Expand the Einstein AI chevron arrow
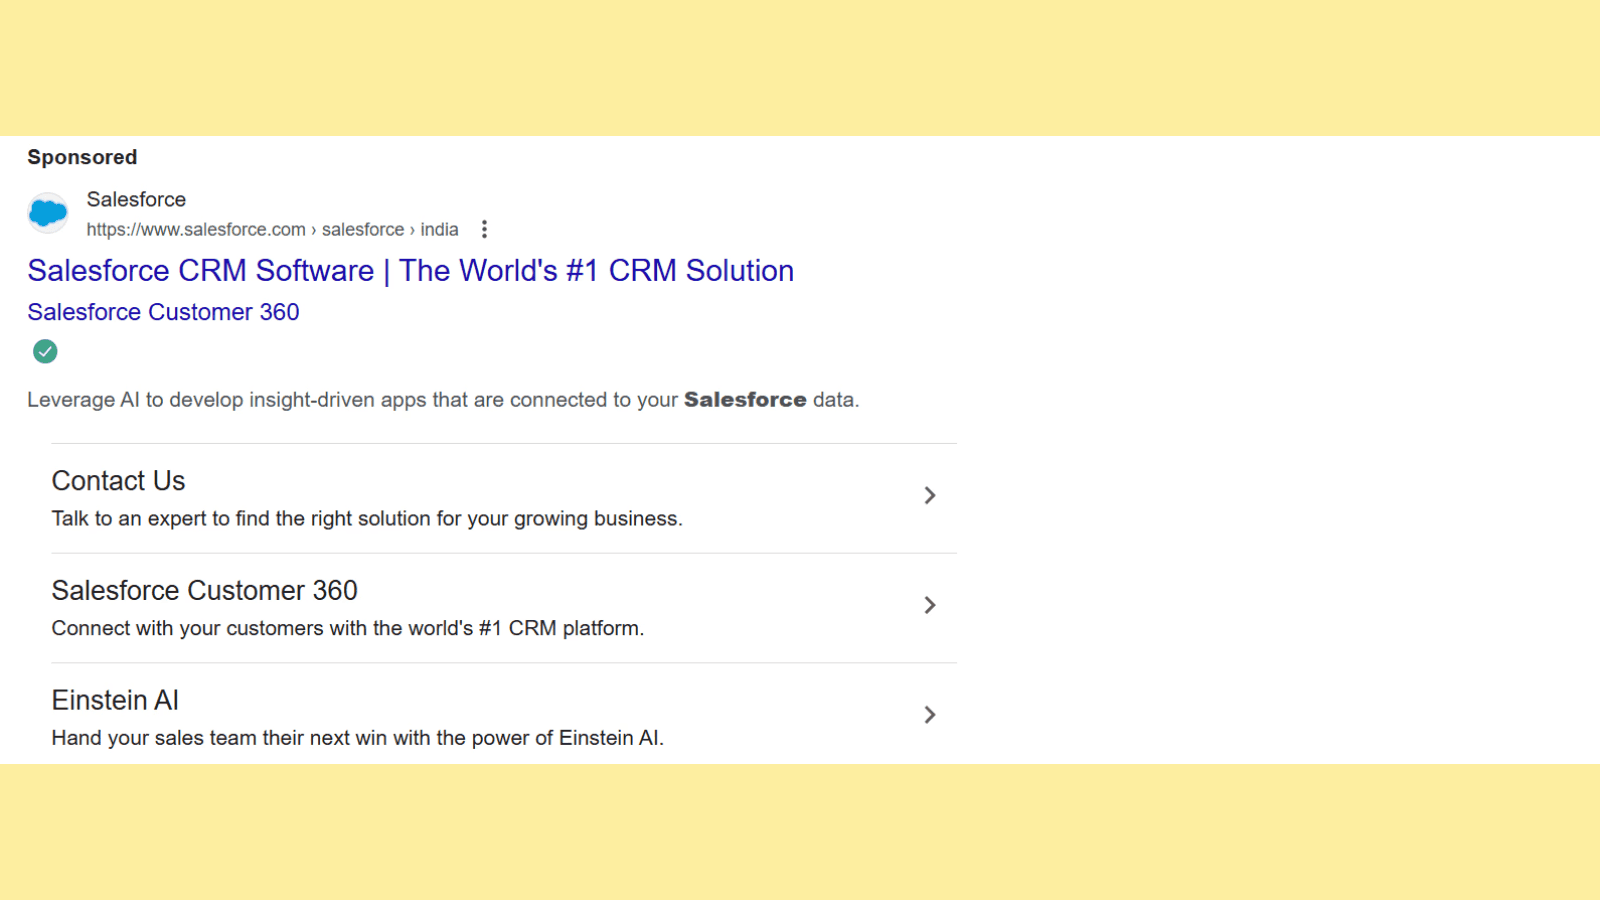The width and height of the screenshot is (1600, 900). click(930, 715)
